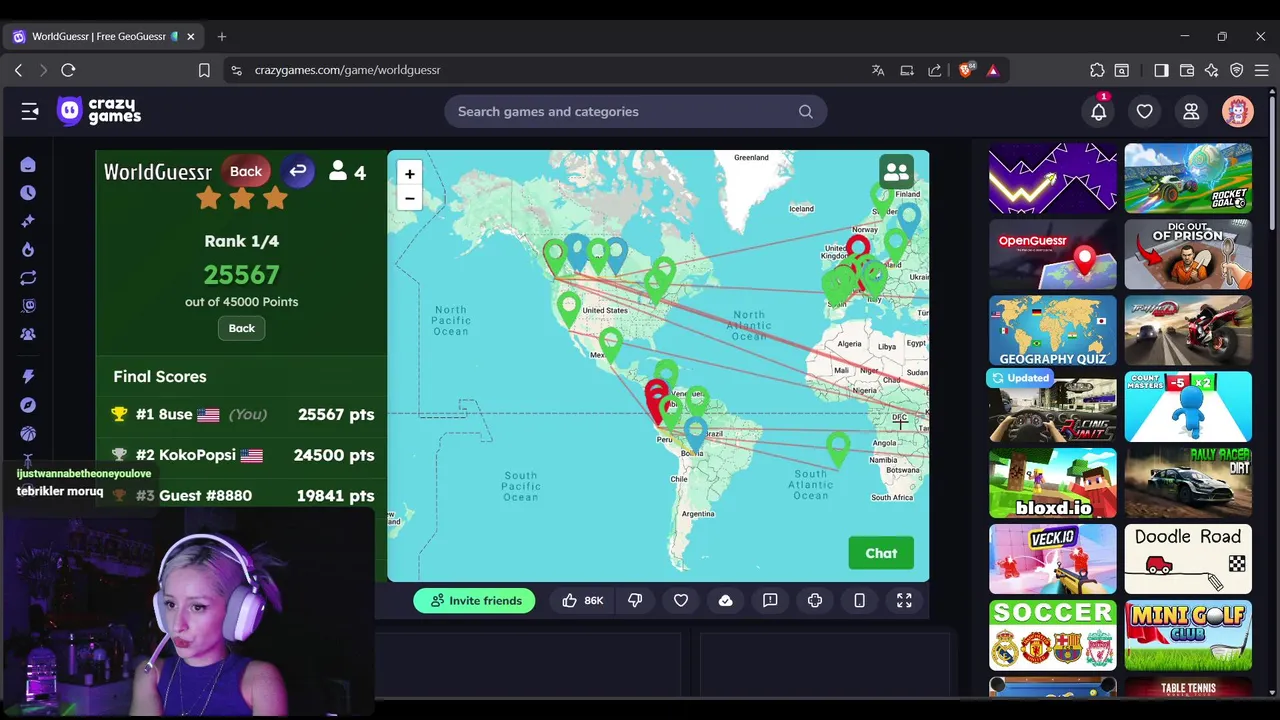Toggle theater mode under the game
Image resolution: width=1280 pixels, height=720 pixels.
pyautogui.click(x=815, y=600)
